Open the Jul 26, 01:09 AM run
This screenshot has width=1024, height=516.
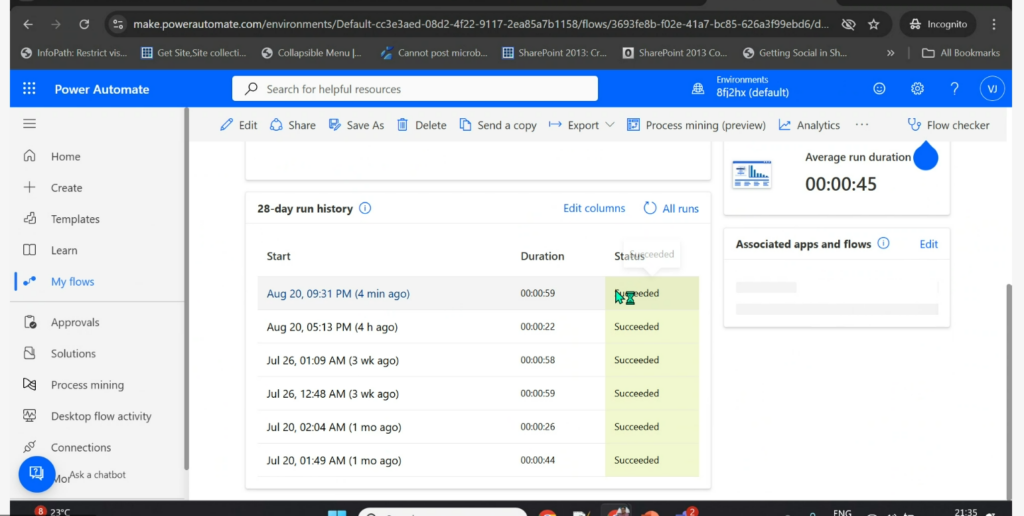(332, 360)
